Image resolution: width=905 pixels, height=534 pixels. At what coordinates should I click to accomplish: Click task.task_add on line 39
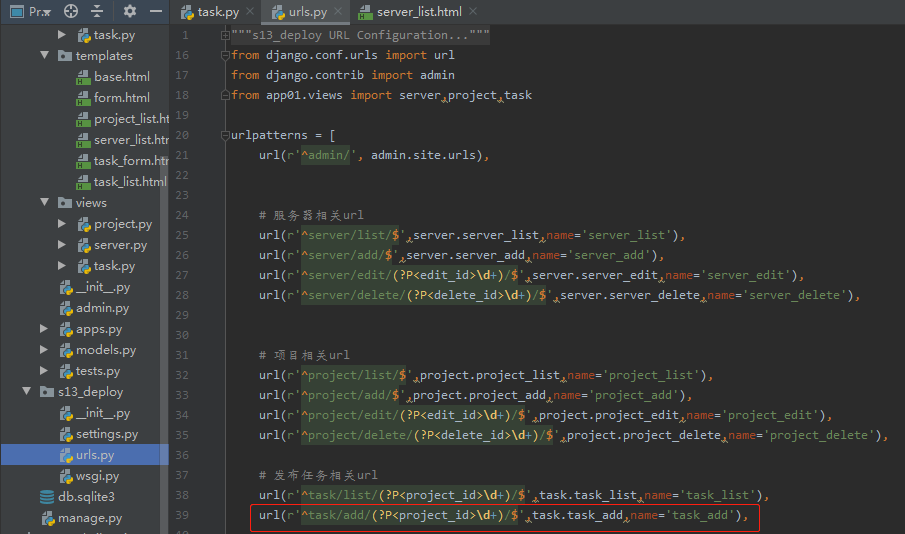pyautogui.click(x=578, y=515)
